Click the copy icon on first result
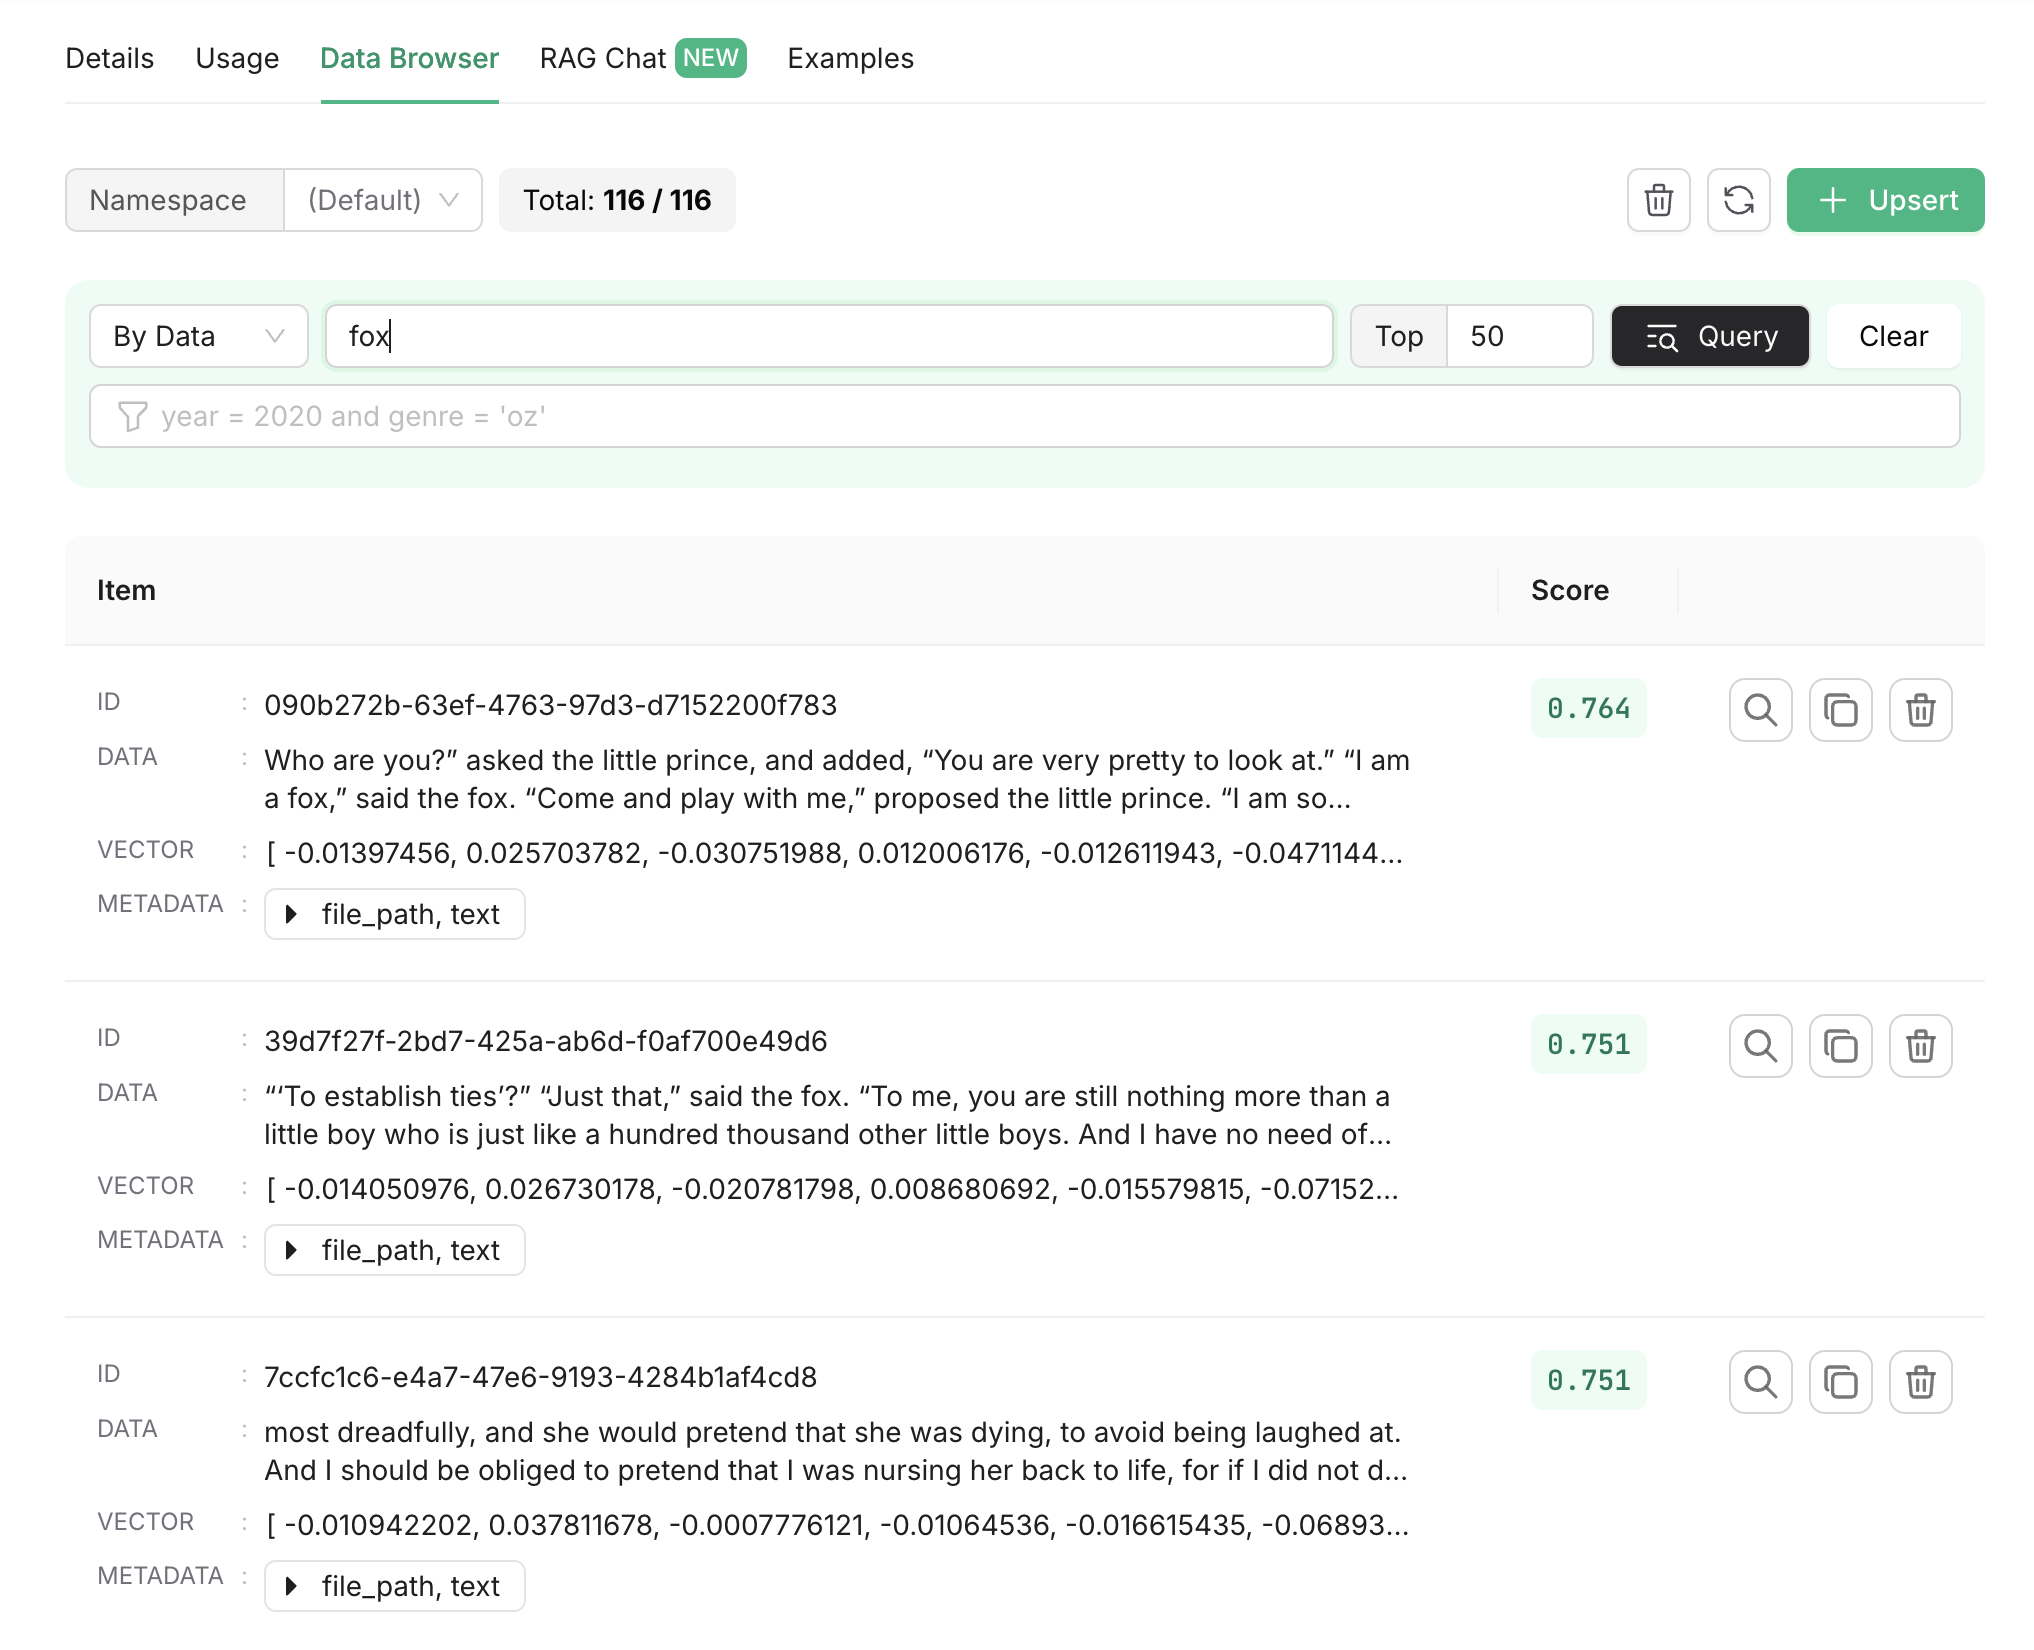The width and height of the screenshot is (2034, 1650). pos(1840,707)
